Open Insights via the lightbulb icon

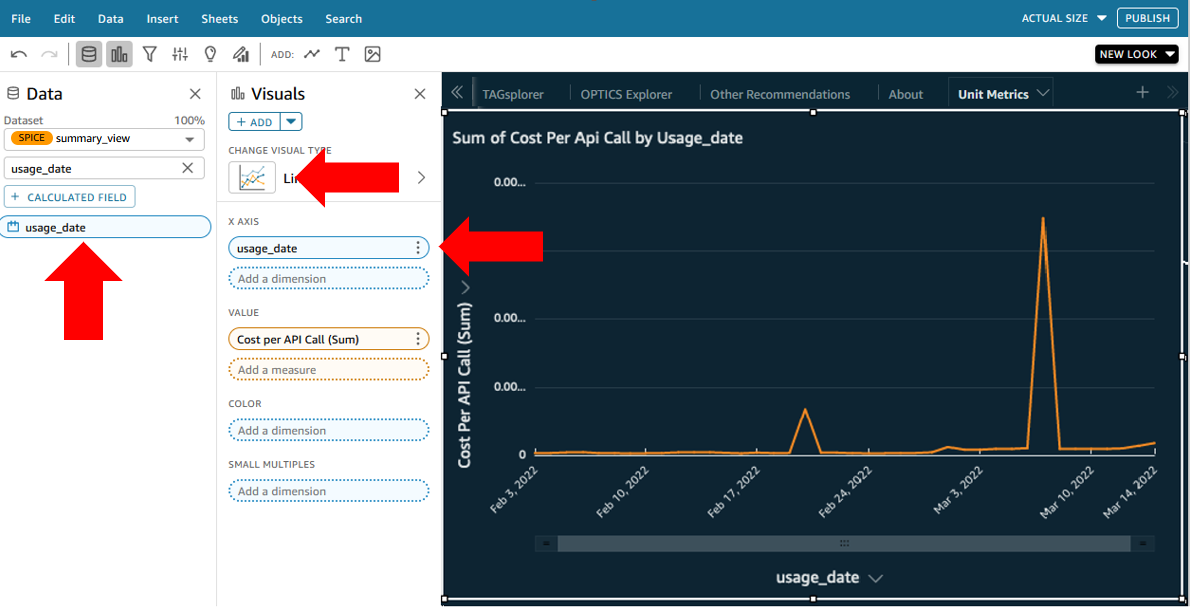(x=210, y=54)
